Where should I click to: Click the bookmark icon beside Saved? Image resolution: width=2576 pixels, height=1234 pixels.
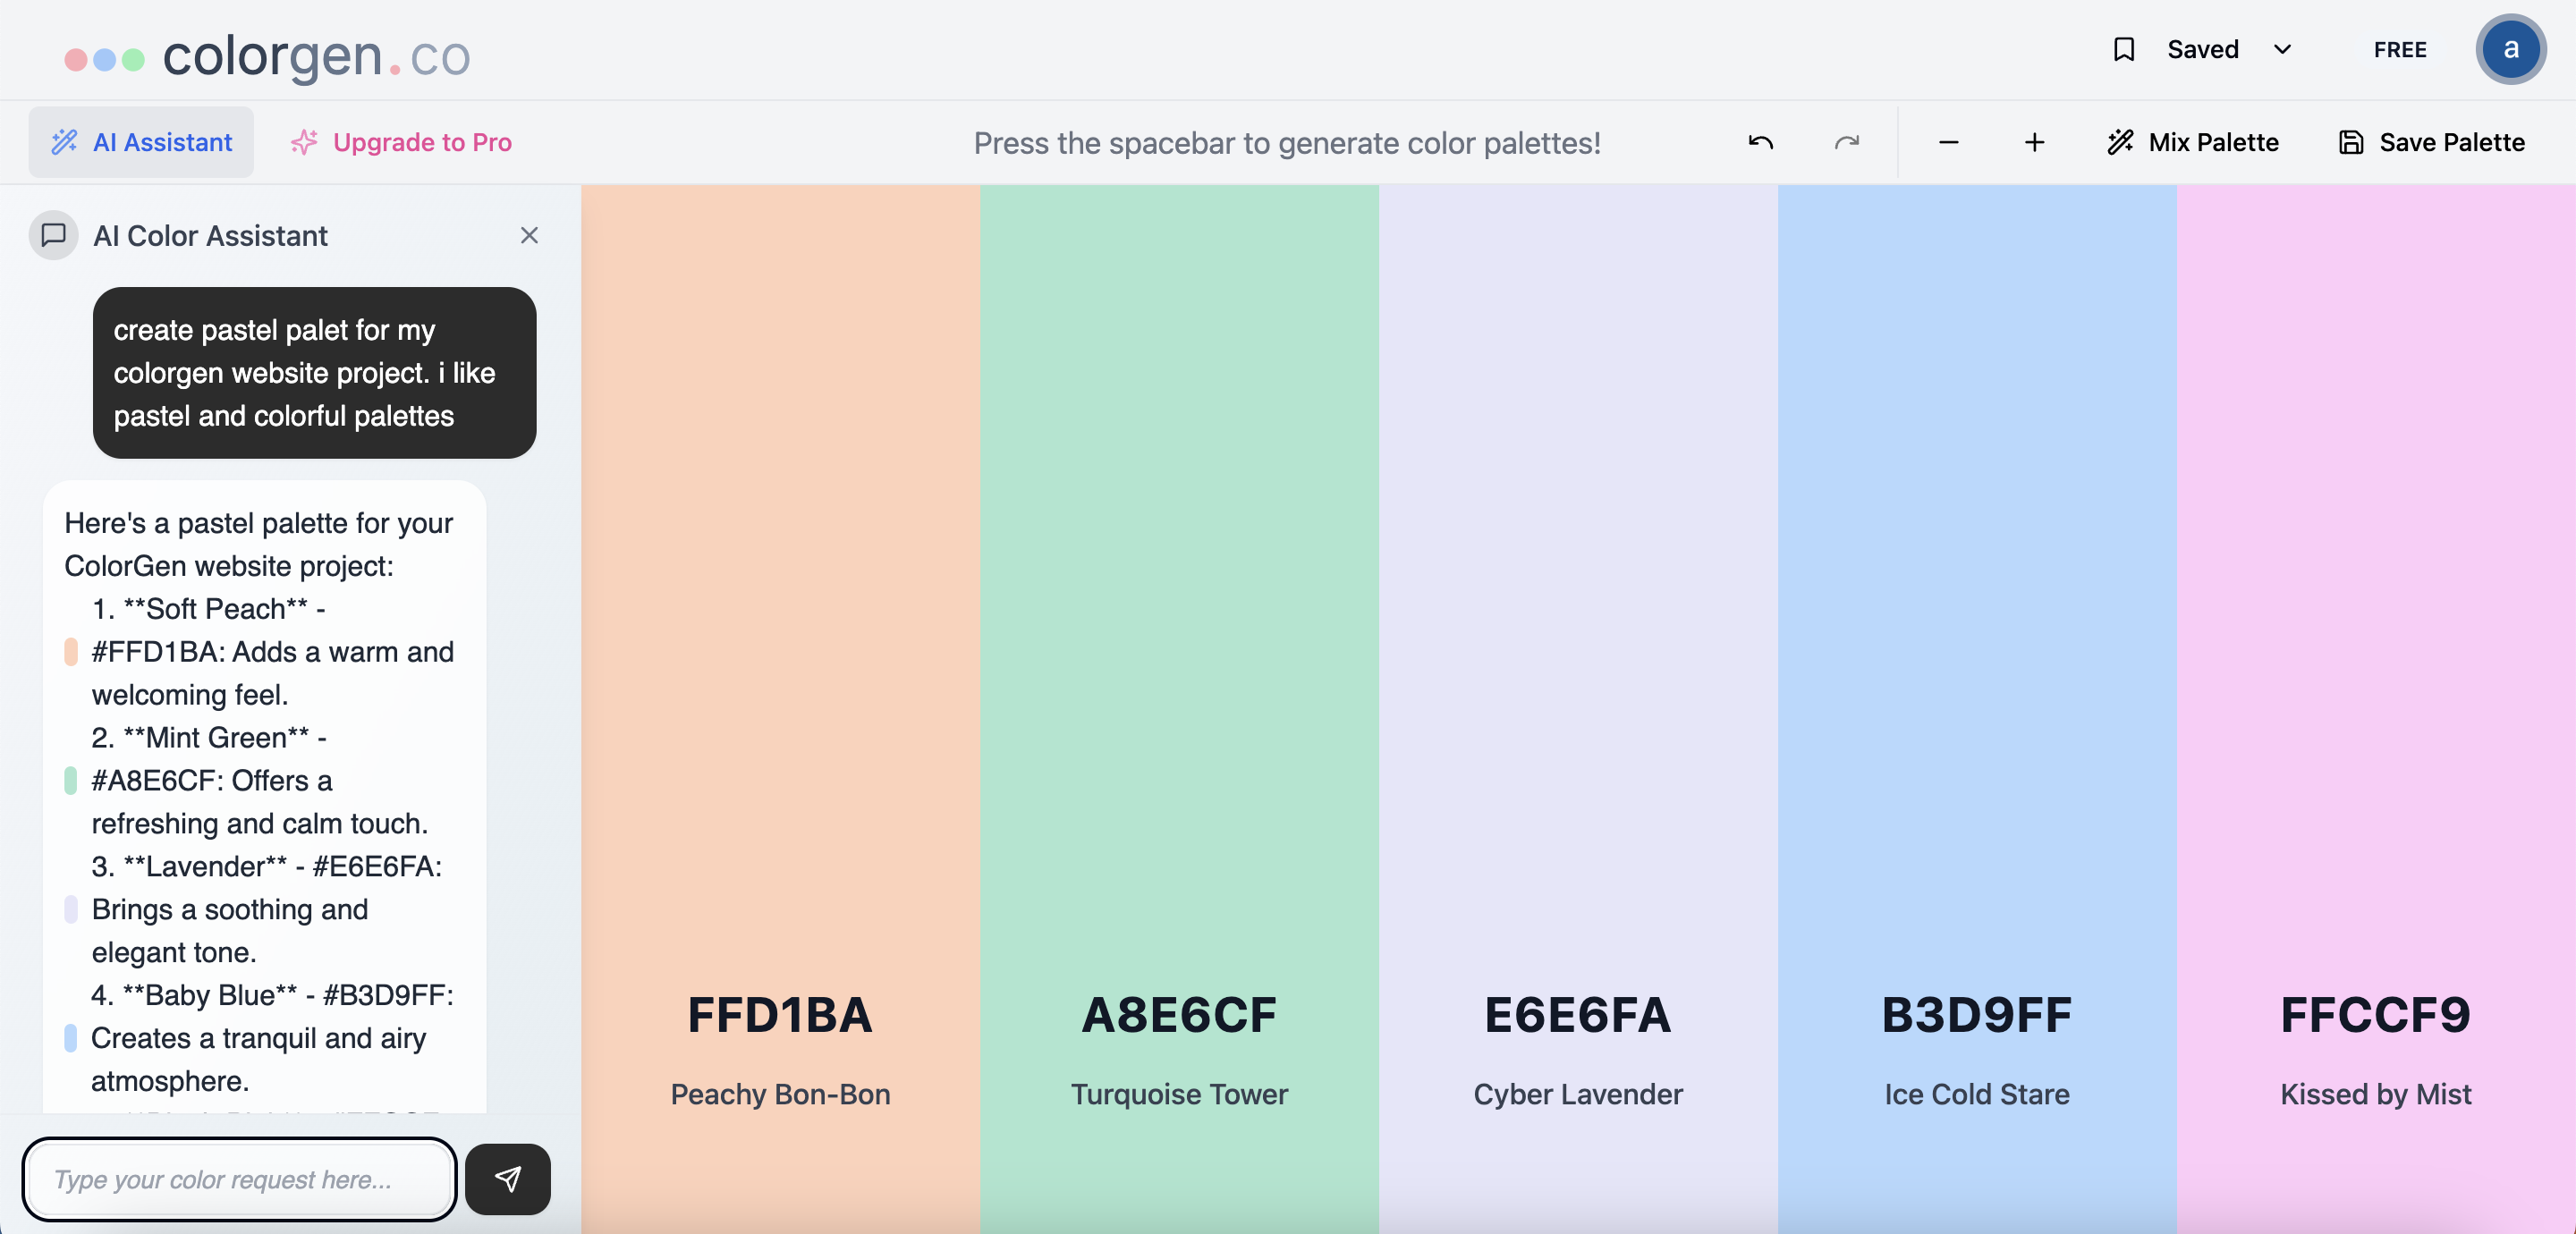[2123, 50]
